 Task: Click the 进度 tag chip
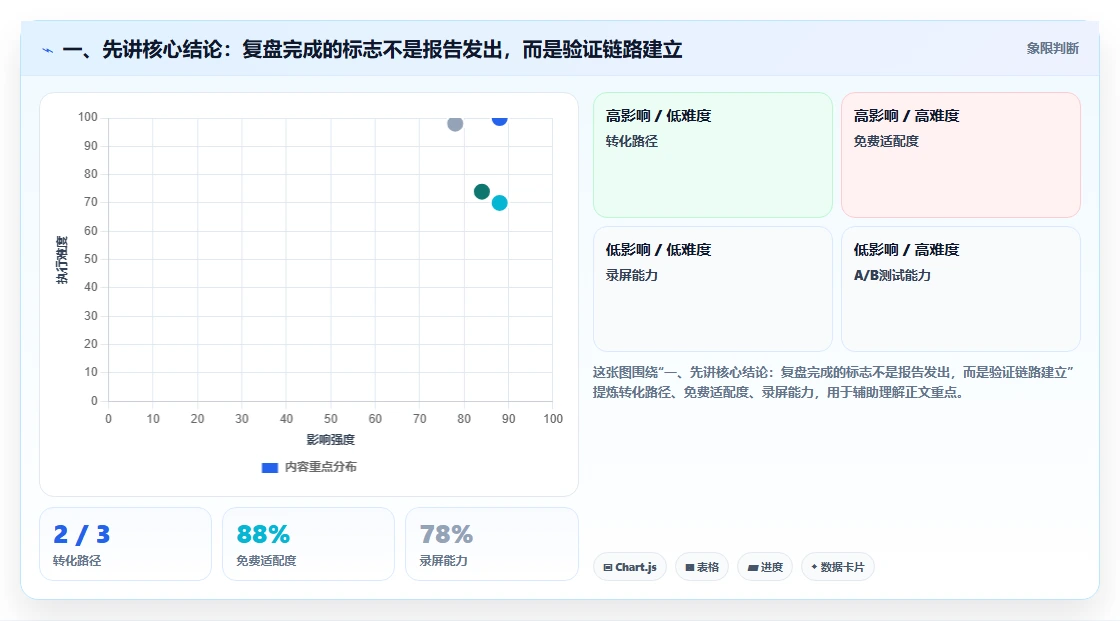[x=765, y=567]
